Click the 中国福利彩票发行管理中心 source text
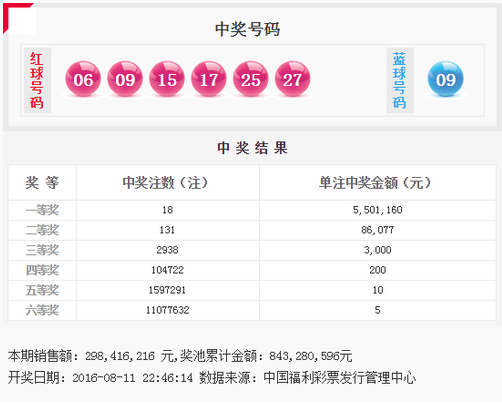The height and width of the screenshot is (405, 502). (x=340, y=378)
